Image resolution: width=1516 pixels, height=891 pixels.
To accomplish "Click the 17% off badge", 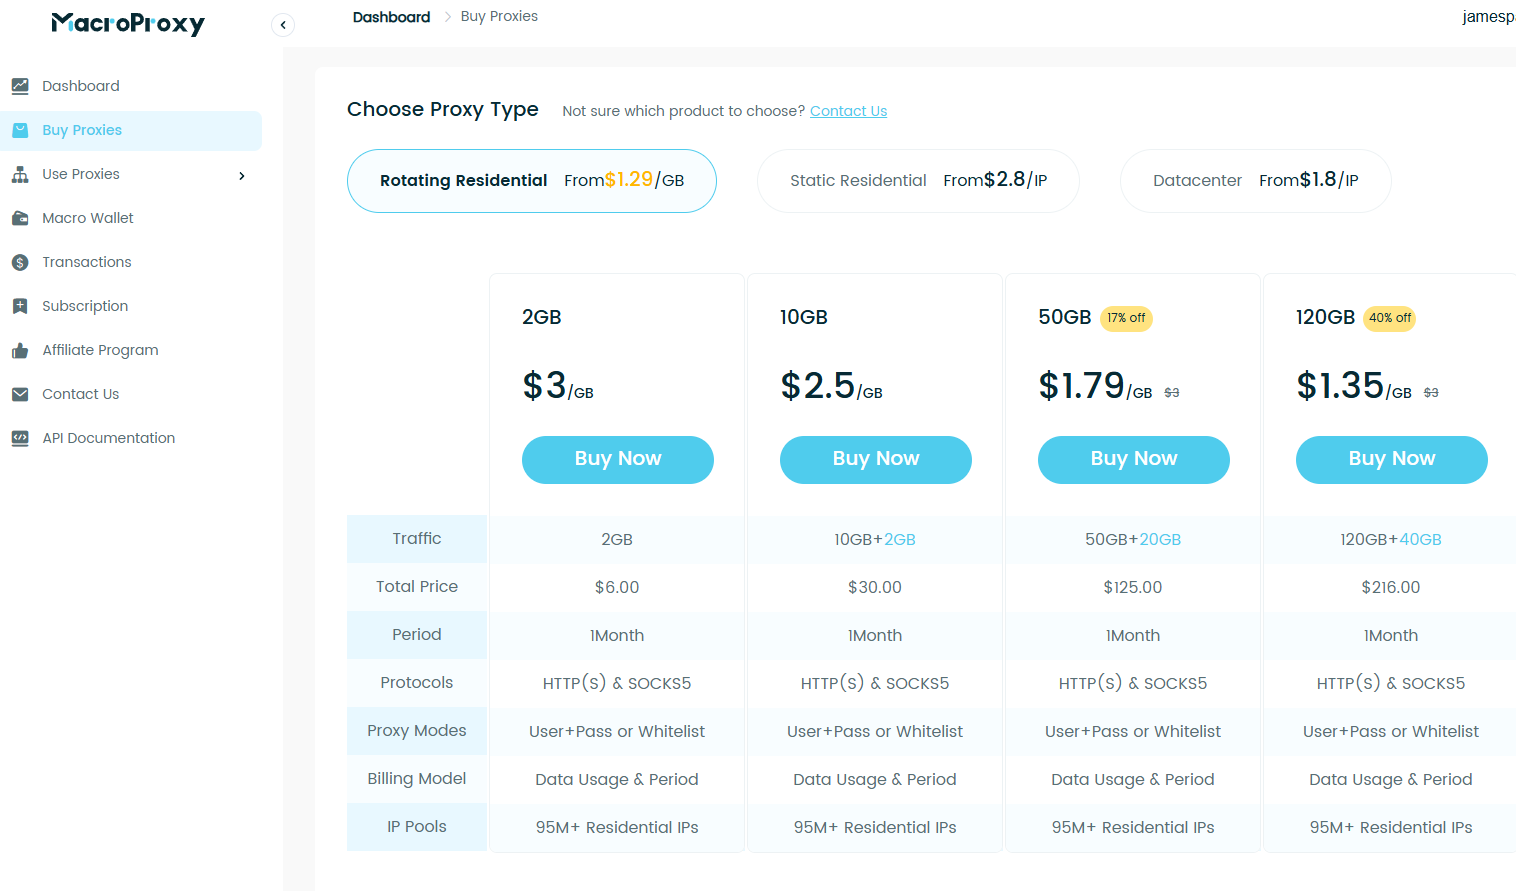I will [x=1126, y=318].
